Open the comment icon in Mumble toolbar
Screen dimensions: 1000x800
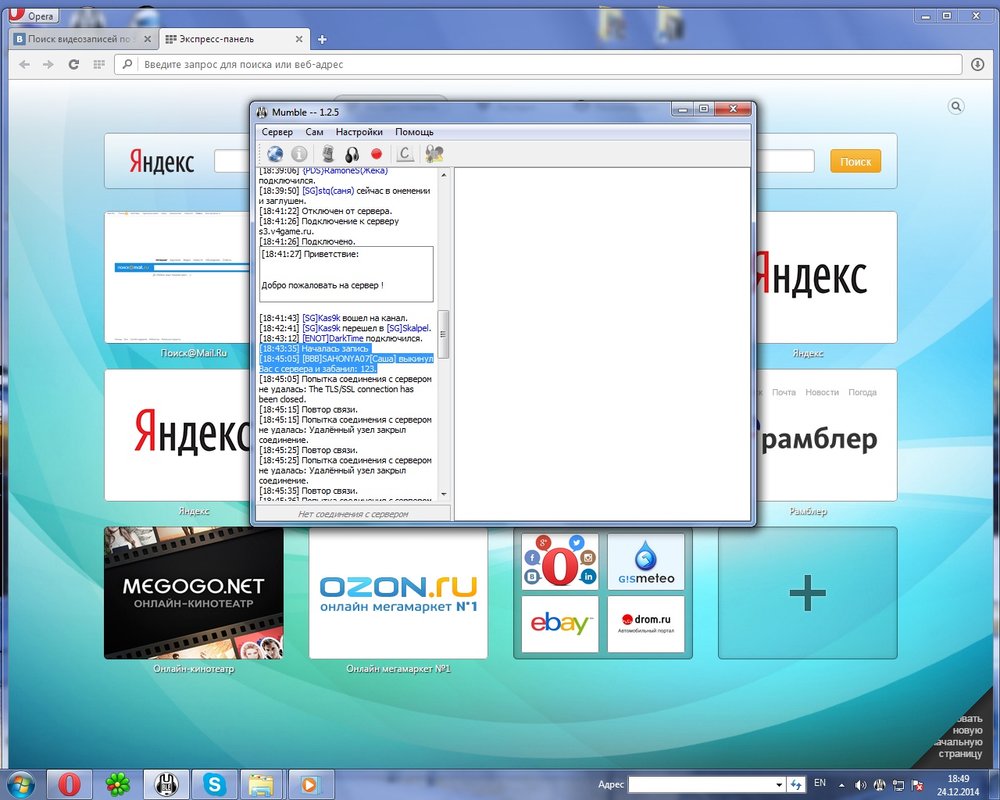[405, 154]
